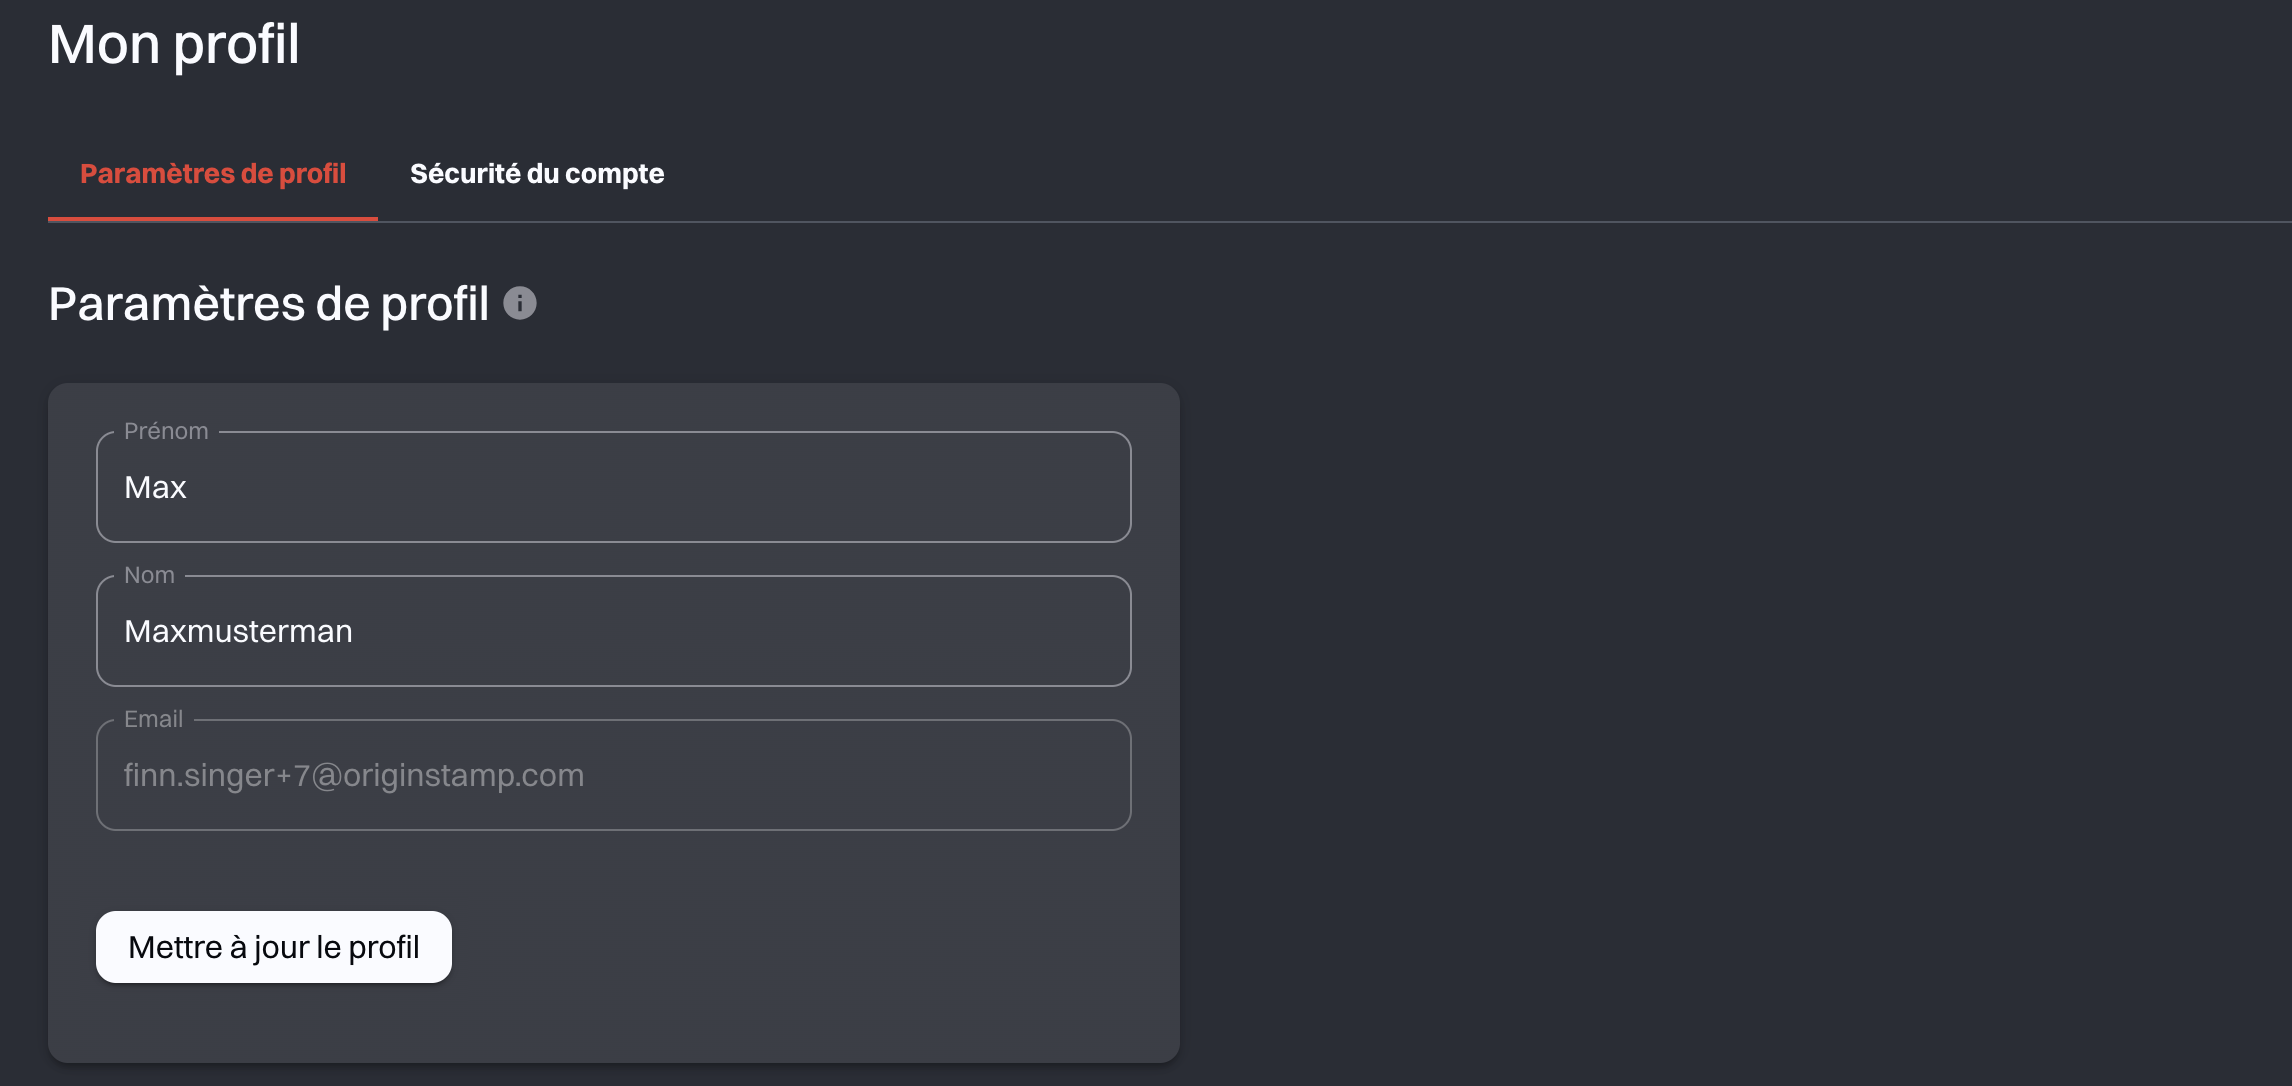Select the Paramètres de profil tab
This screenshot has height=1086, width=2292.
pyautogui.click(x=213, y=174)
